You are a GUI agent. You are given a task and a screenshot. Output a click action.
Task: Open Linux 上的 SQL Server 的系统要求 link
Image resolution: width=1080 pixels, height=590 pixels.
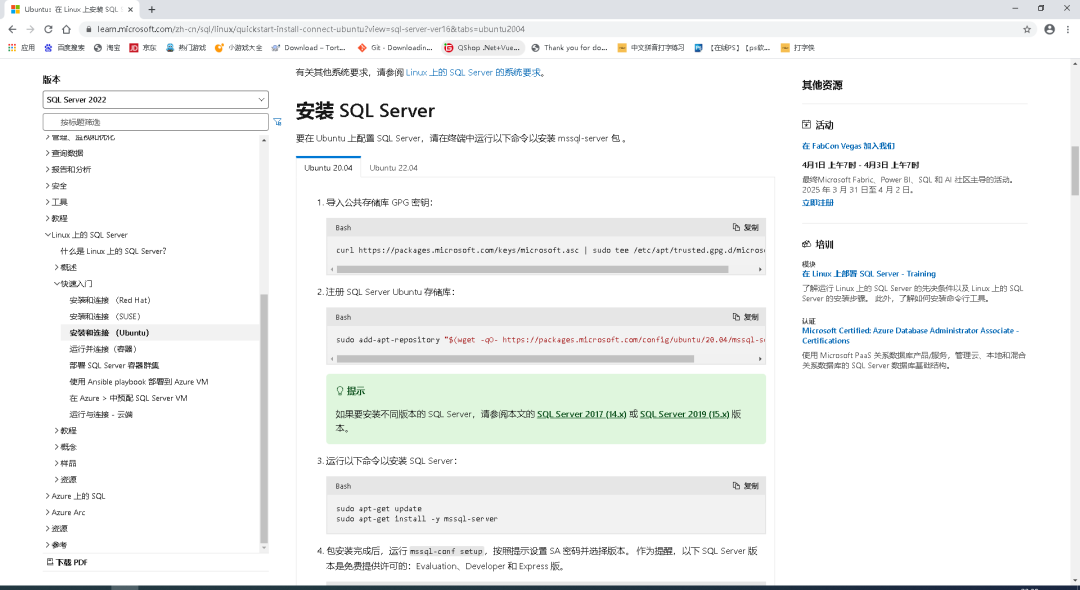[x=473, y=72]
